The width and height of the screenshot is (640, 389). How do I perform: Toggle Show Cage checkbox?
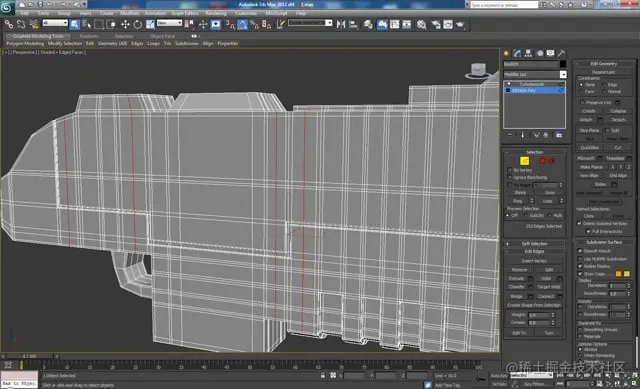(x=580, y=274)
